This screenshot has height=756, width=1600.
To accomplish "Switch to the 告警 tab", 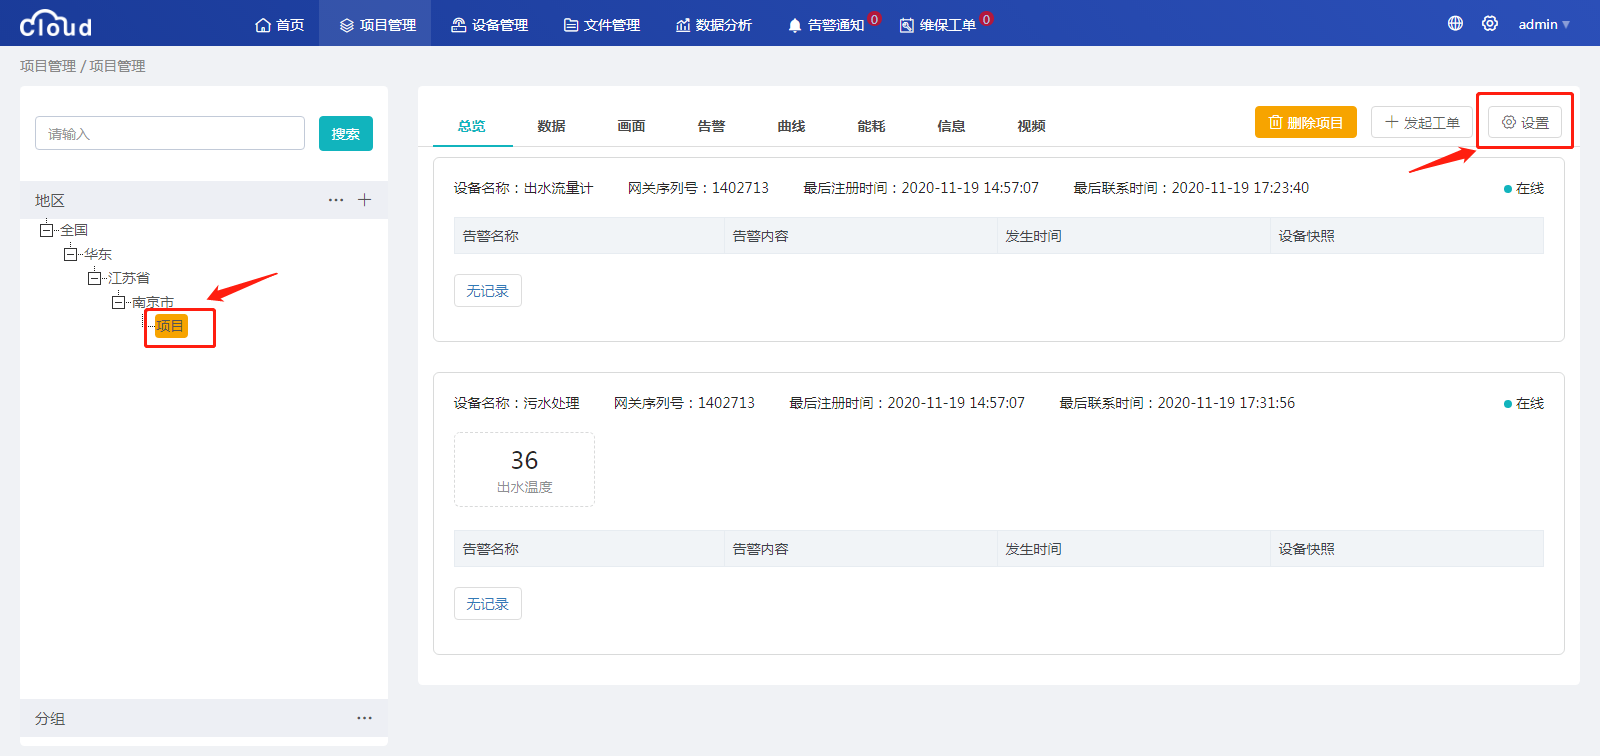I will tap(712, 126).
